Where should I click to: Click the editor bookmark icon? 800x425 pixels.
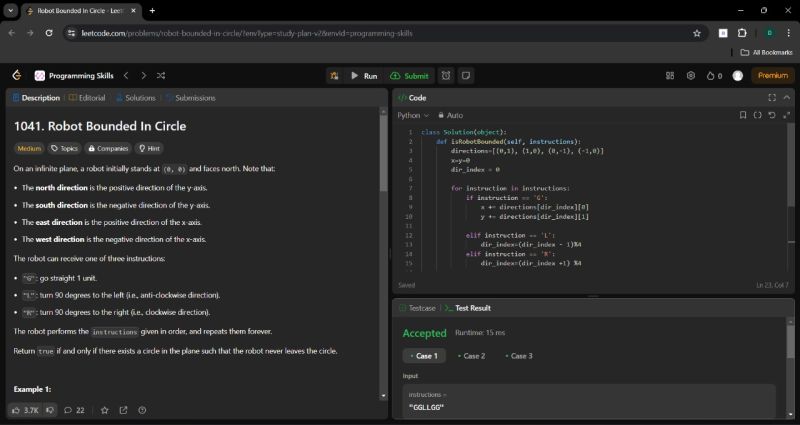743,115
